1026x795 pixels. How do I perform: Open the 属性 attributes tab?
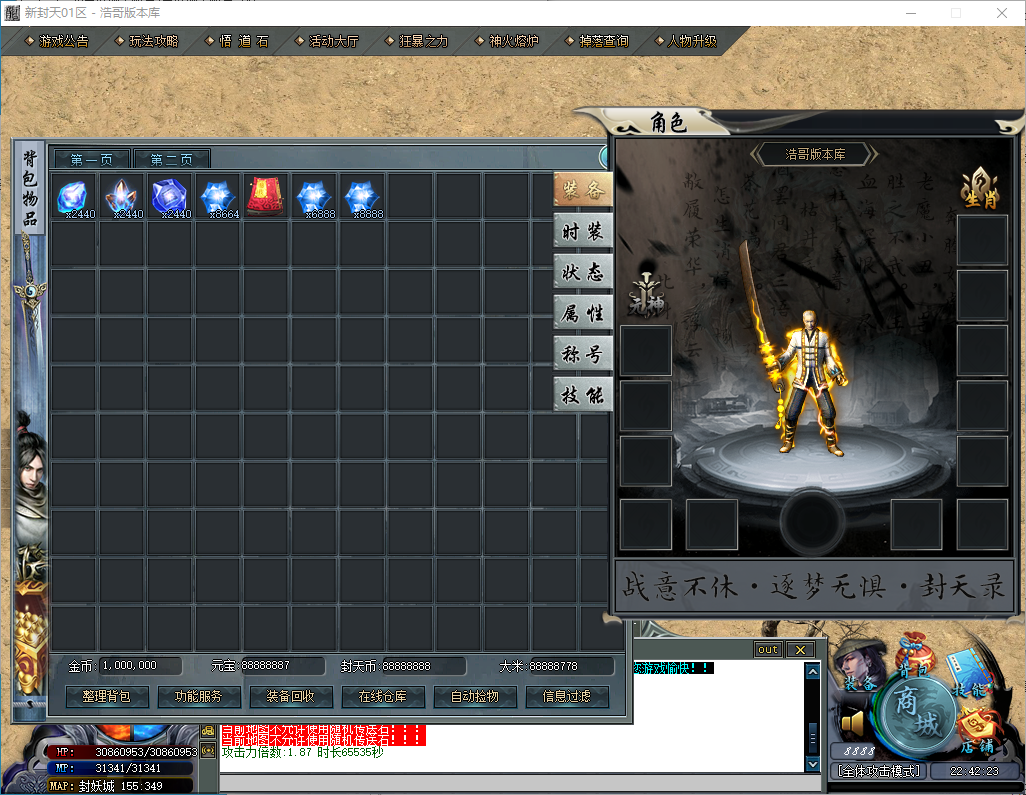pyautogui.click(x=582, y=313)
